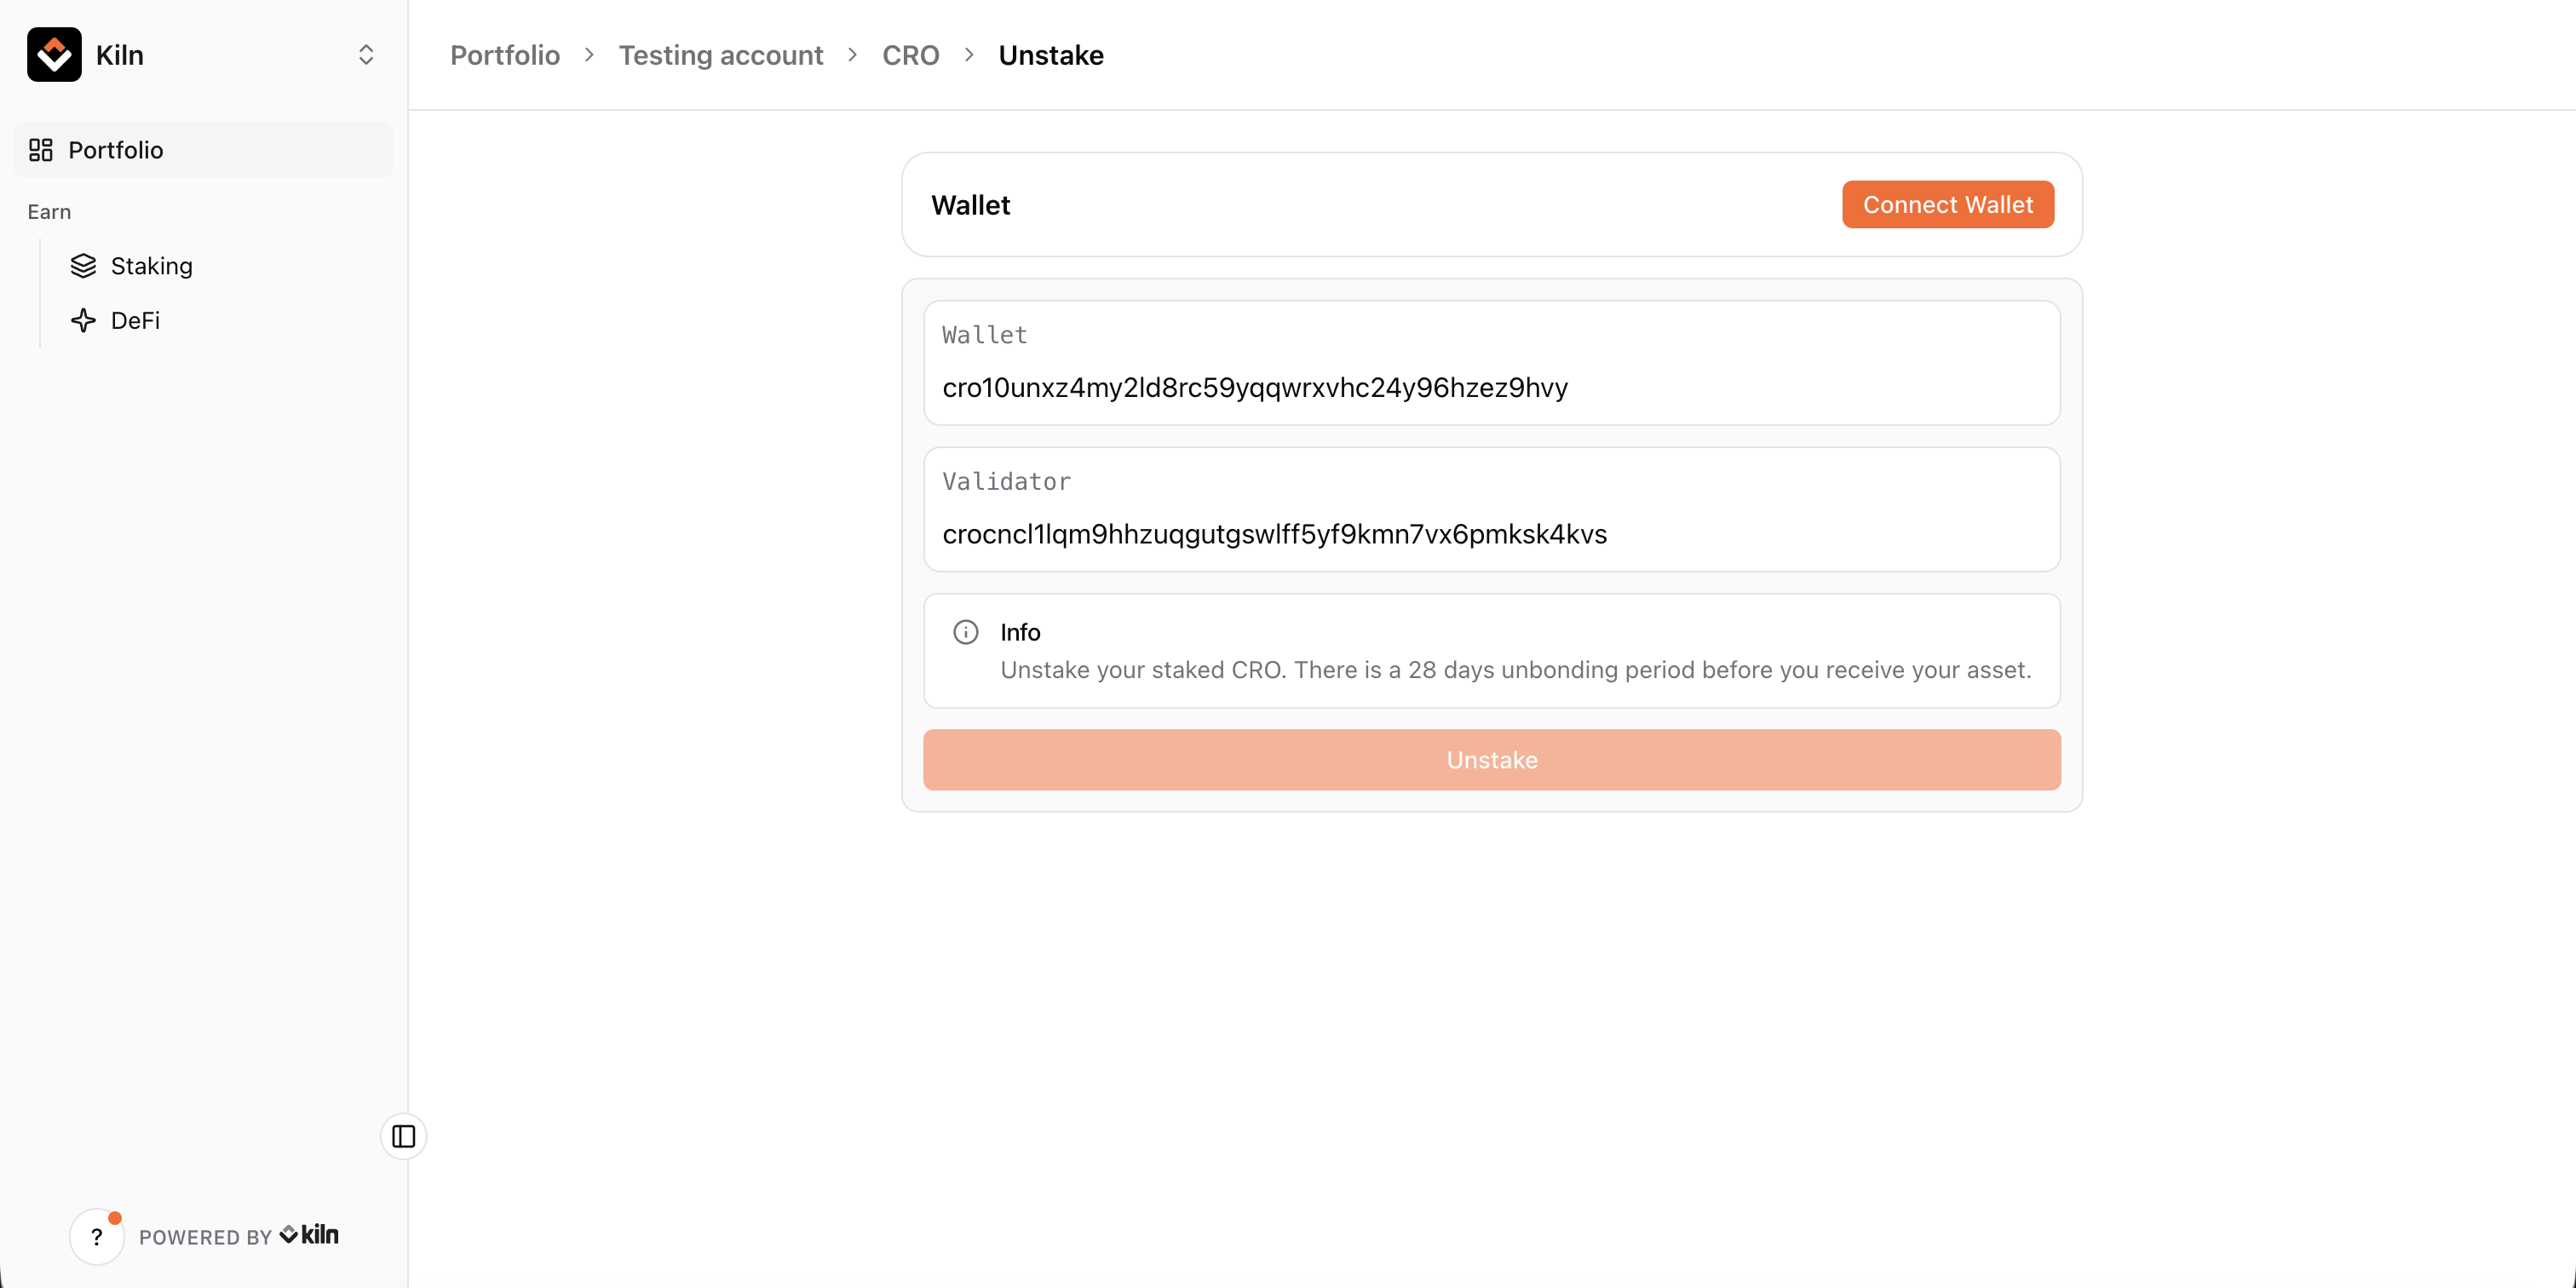Click the Portfolio grid icon in sidebar

click(41, 150)
